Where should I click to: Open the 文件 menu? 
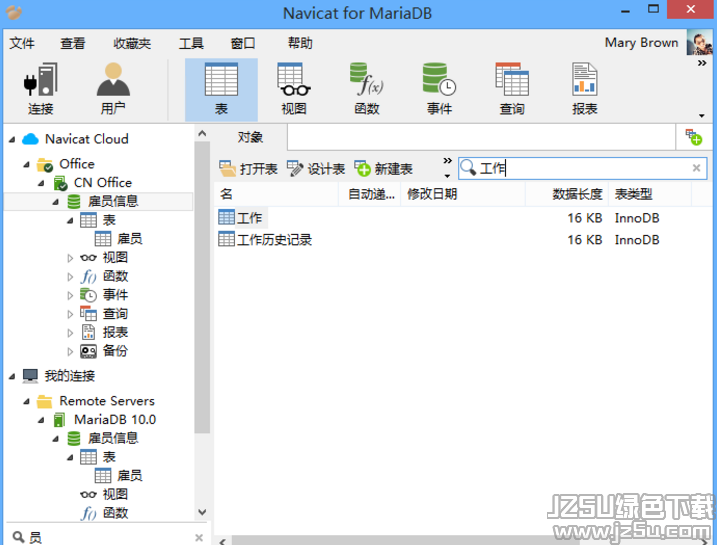coord(21,43)
